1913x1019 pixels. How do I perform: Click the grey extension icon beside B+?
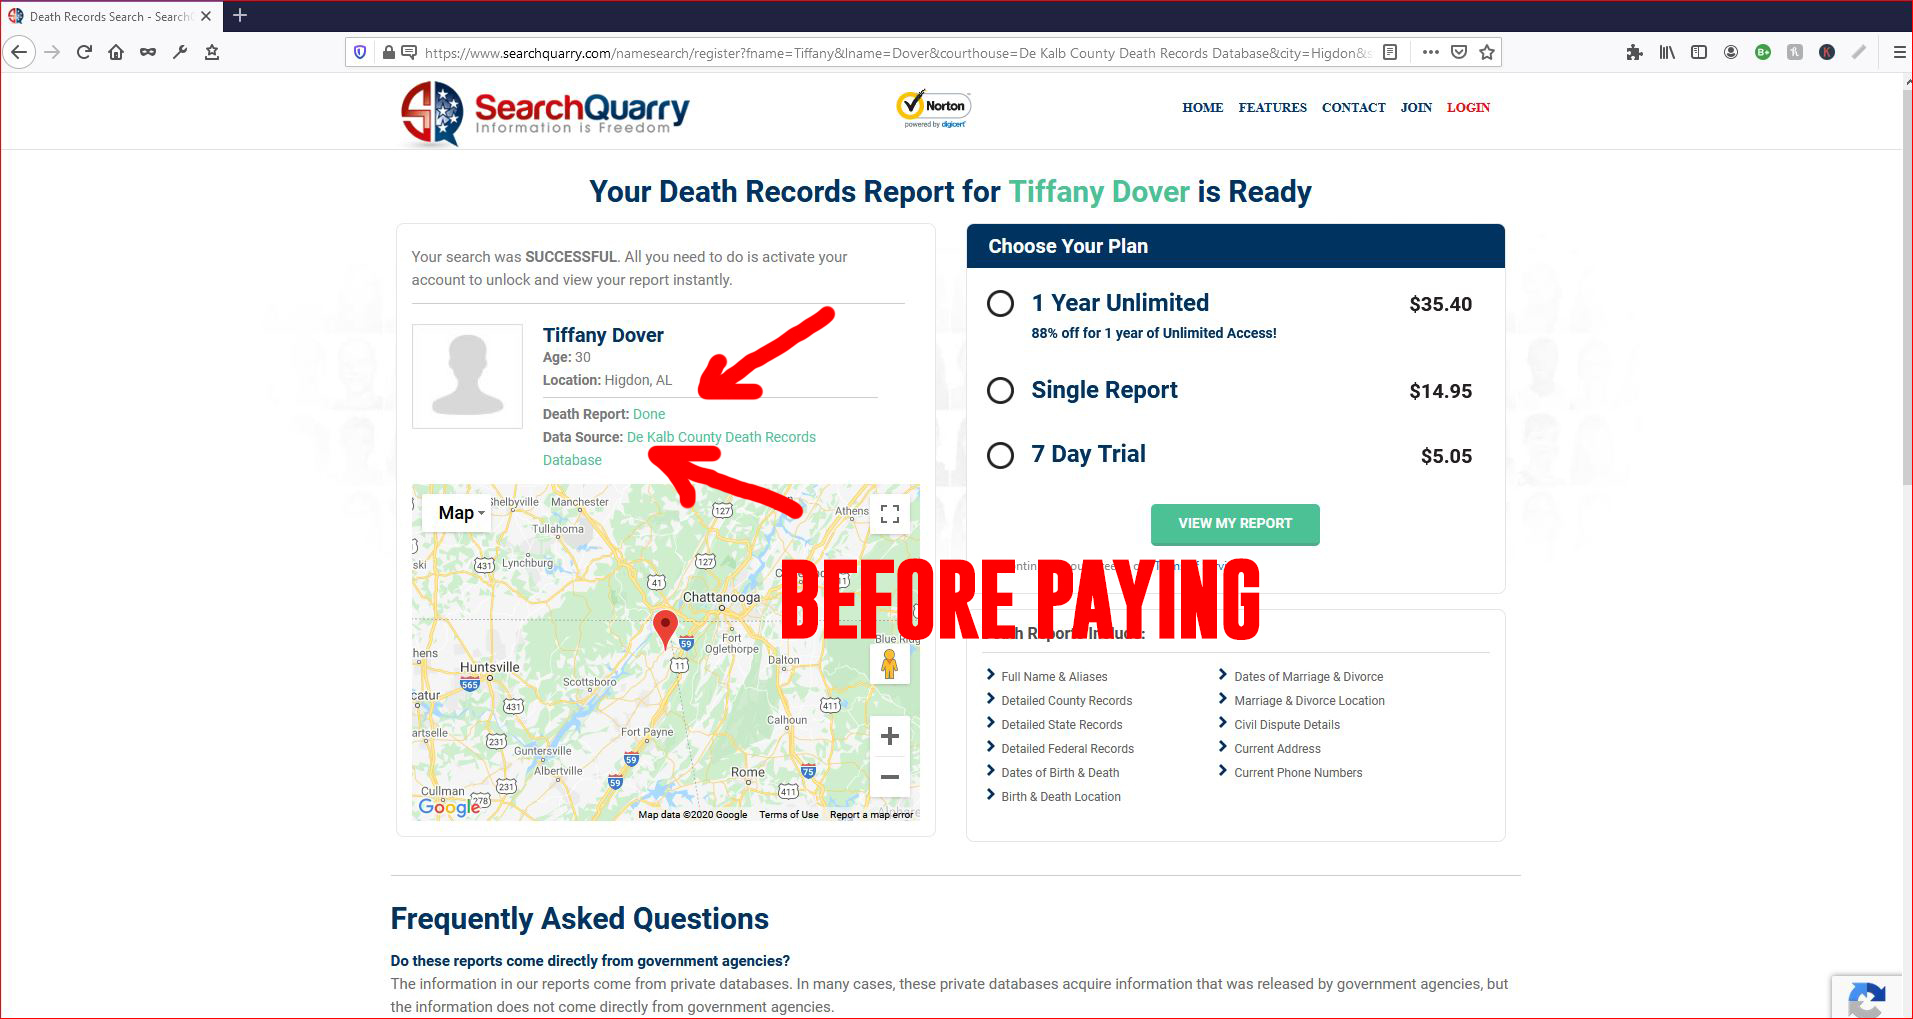tap(1795, 52)
